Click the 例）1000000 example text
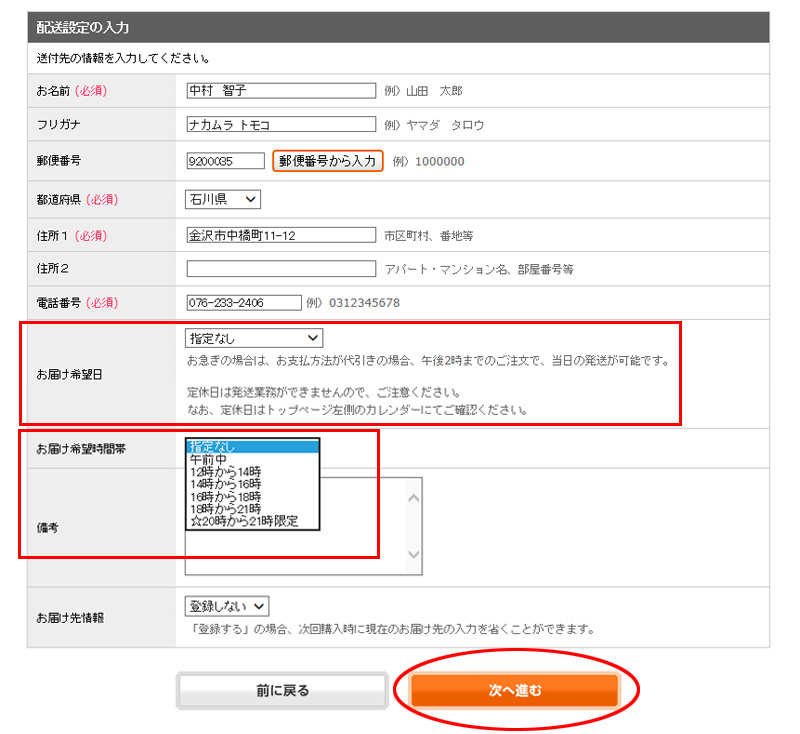This screenshot has height=734, width=800. 428,161
